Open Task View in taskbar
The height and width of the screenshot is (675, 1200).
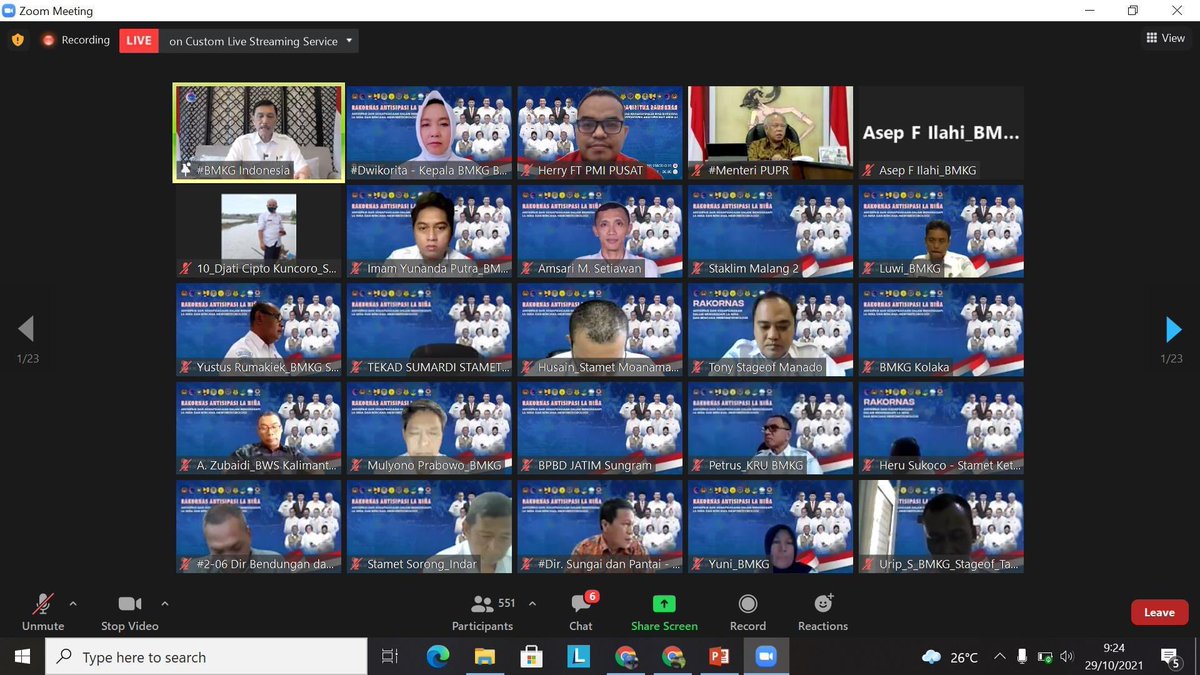[390, 657]
